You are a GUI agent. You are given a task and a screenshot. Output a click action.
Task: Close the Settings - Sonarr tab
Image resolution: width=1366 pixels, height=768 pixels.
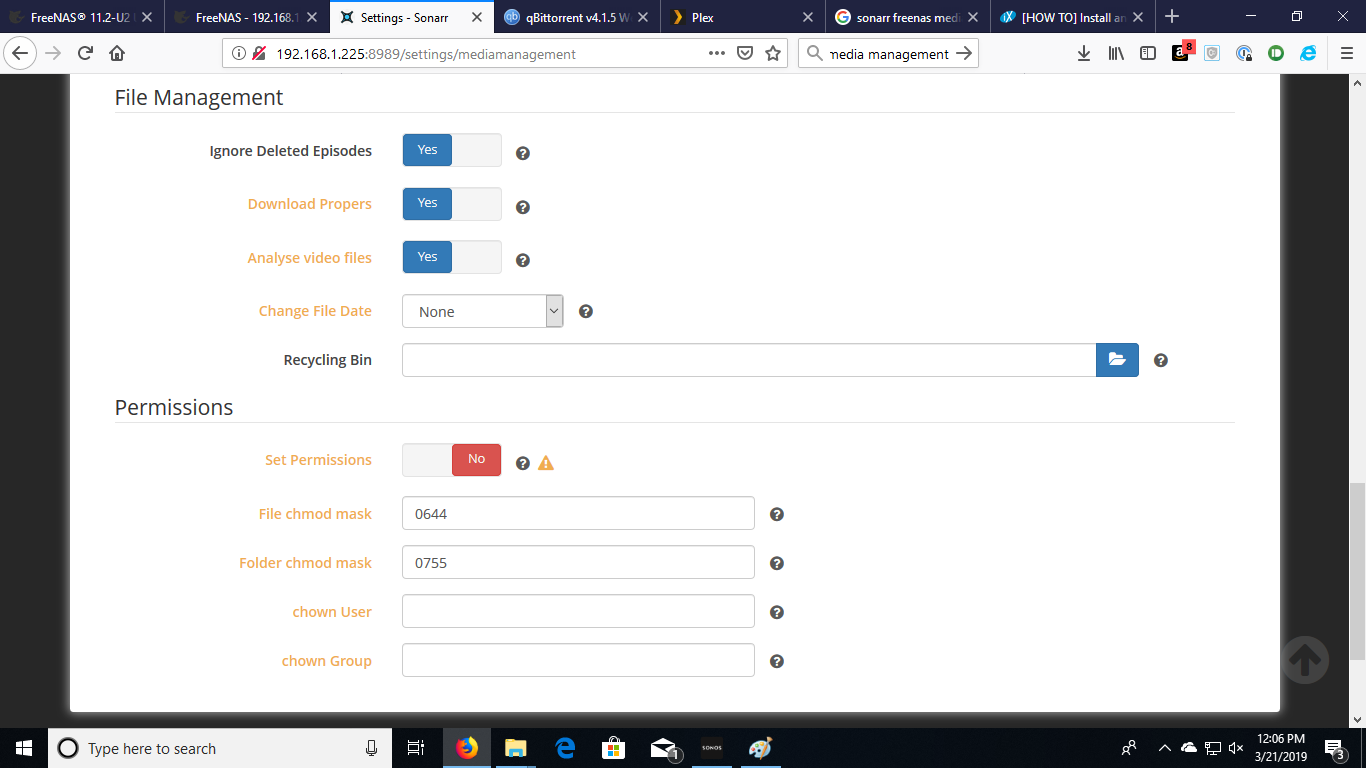pos(477,17)
